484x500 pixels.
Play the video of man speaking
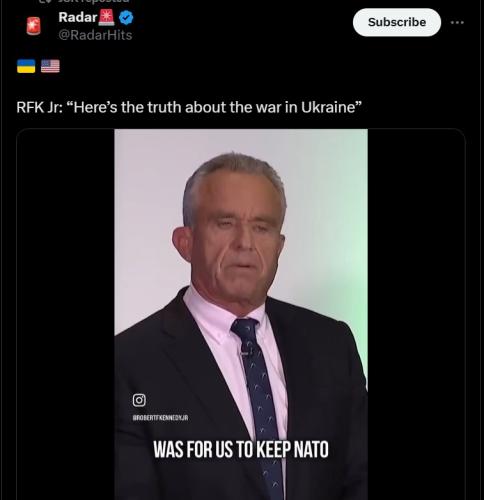point(241,314)
